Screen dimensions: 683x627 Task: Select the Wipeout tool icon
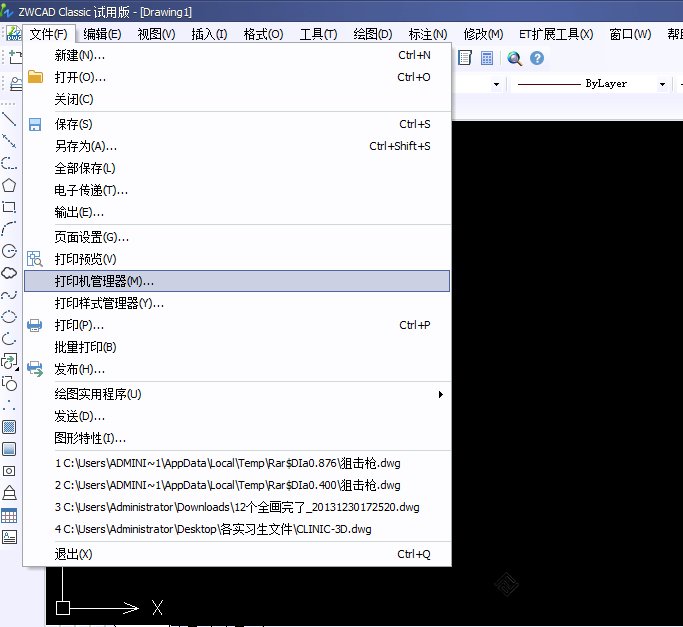click(x=9, y=493)
